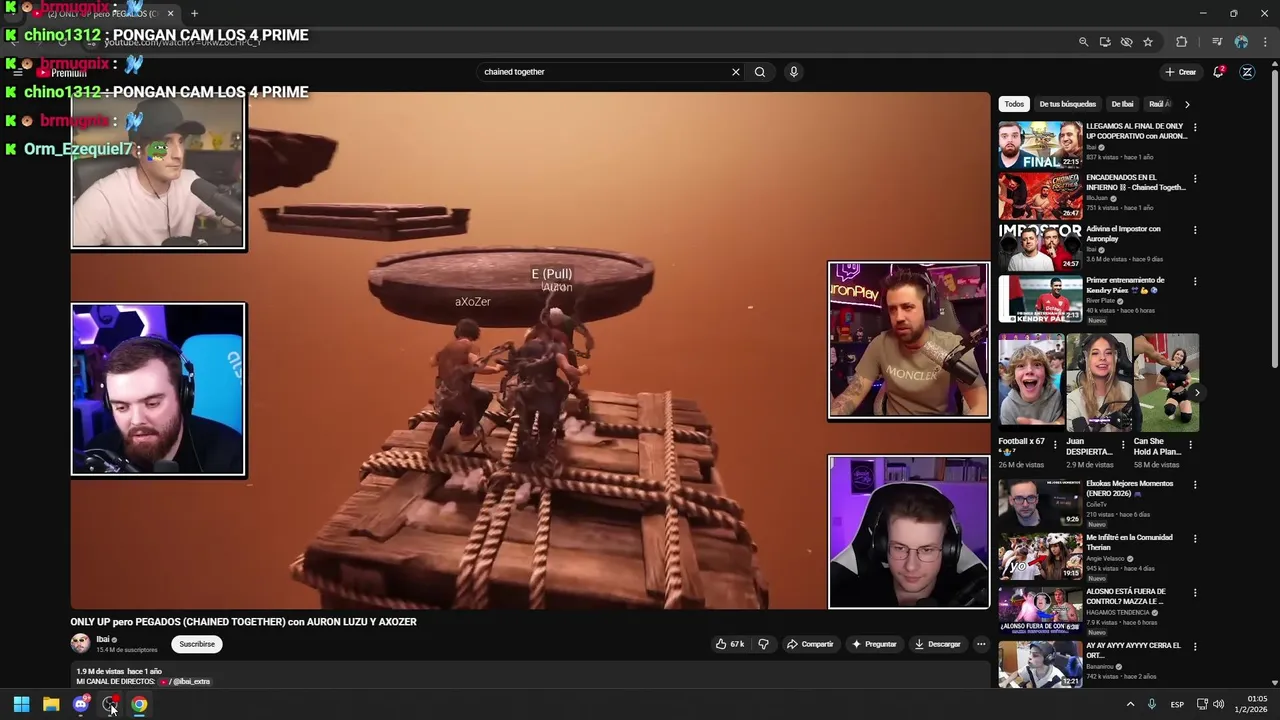Click the Crear button
The height and width of the screenshot is (720, 1280).
(1181, 72)
